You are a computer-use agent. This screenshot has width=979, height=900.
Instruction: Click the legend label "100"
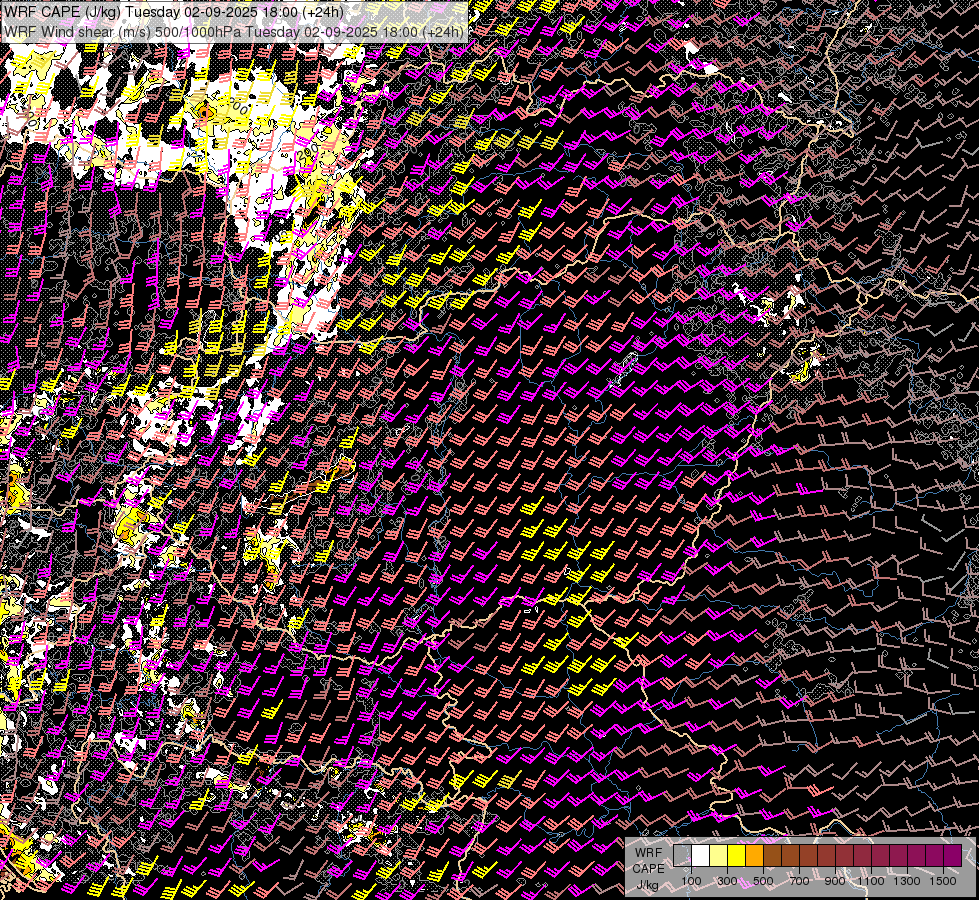pos(691,881)
